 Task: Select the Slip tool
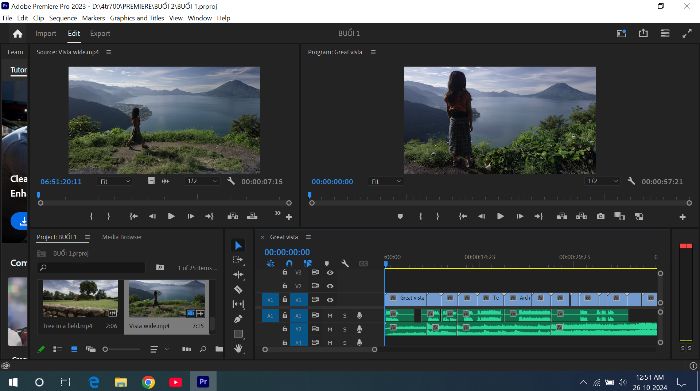tap(238, 304)
